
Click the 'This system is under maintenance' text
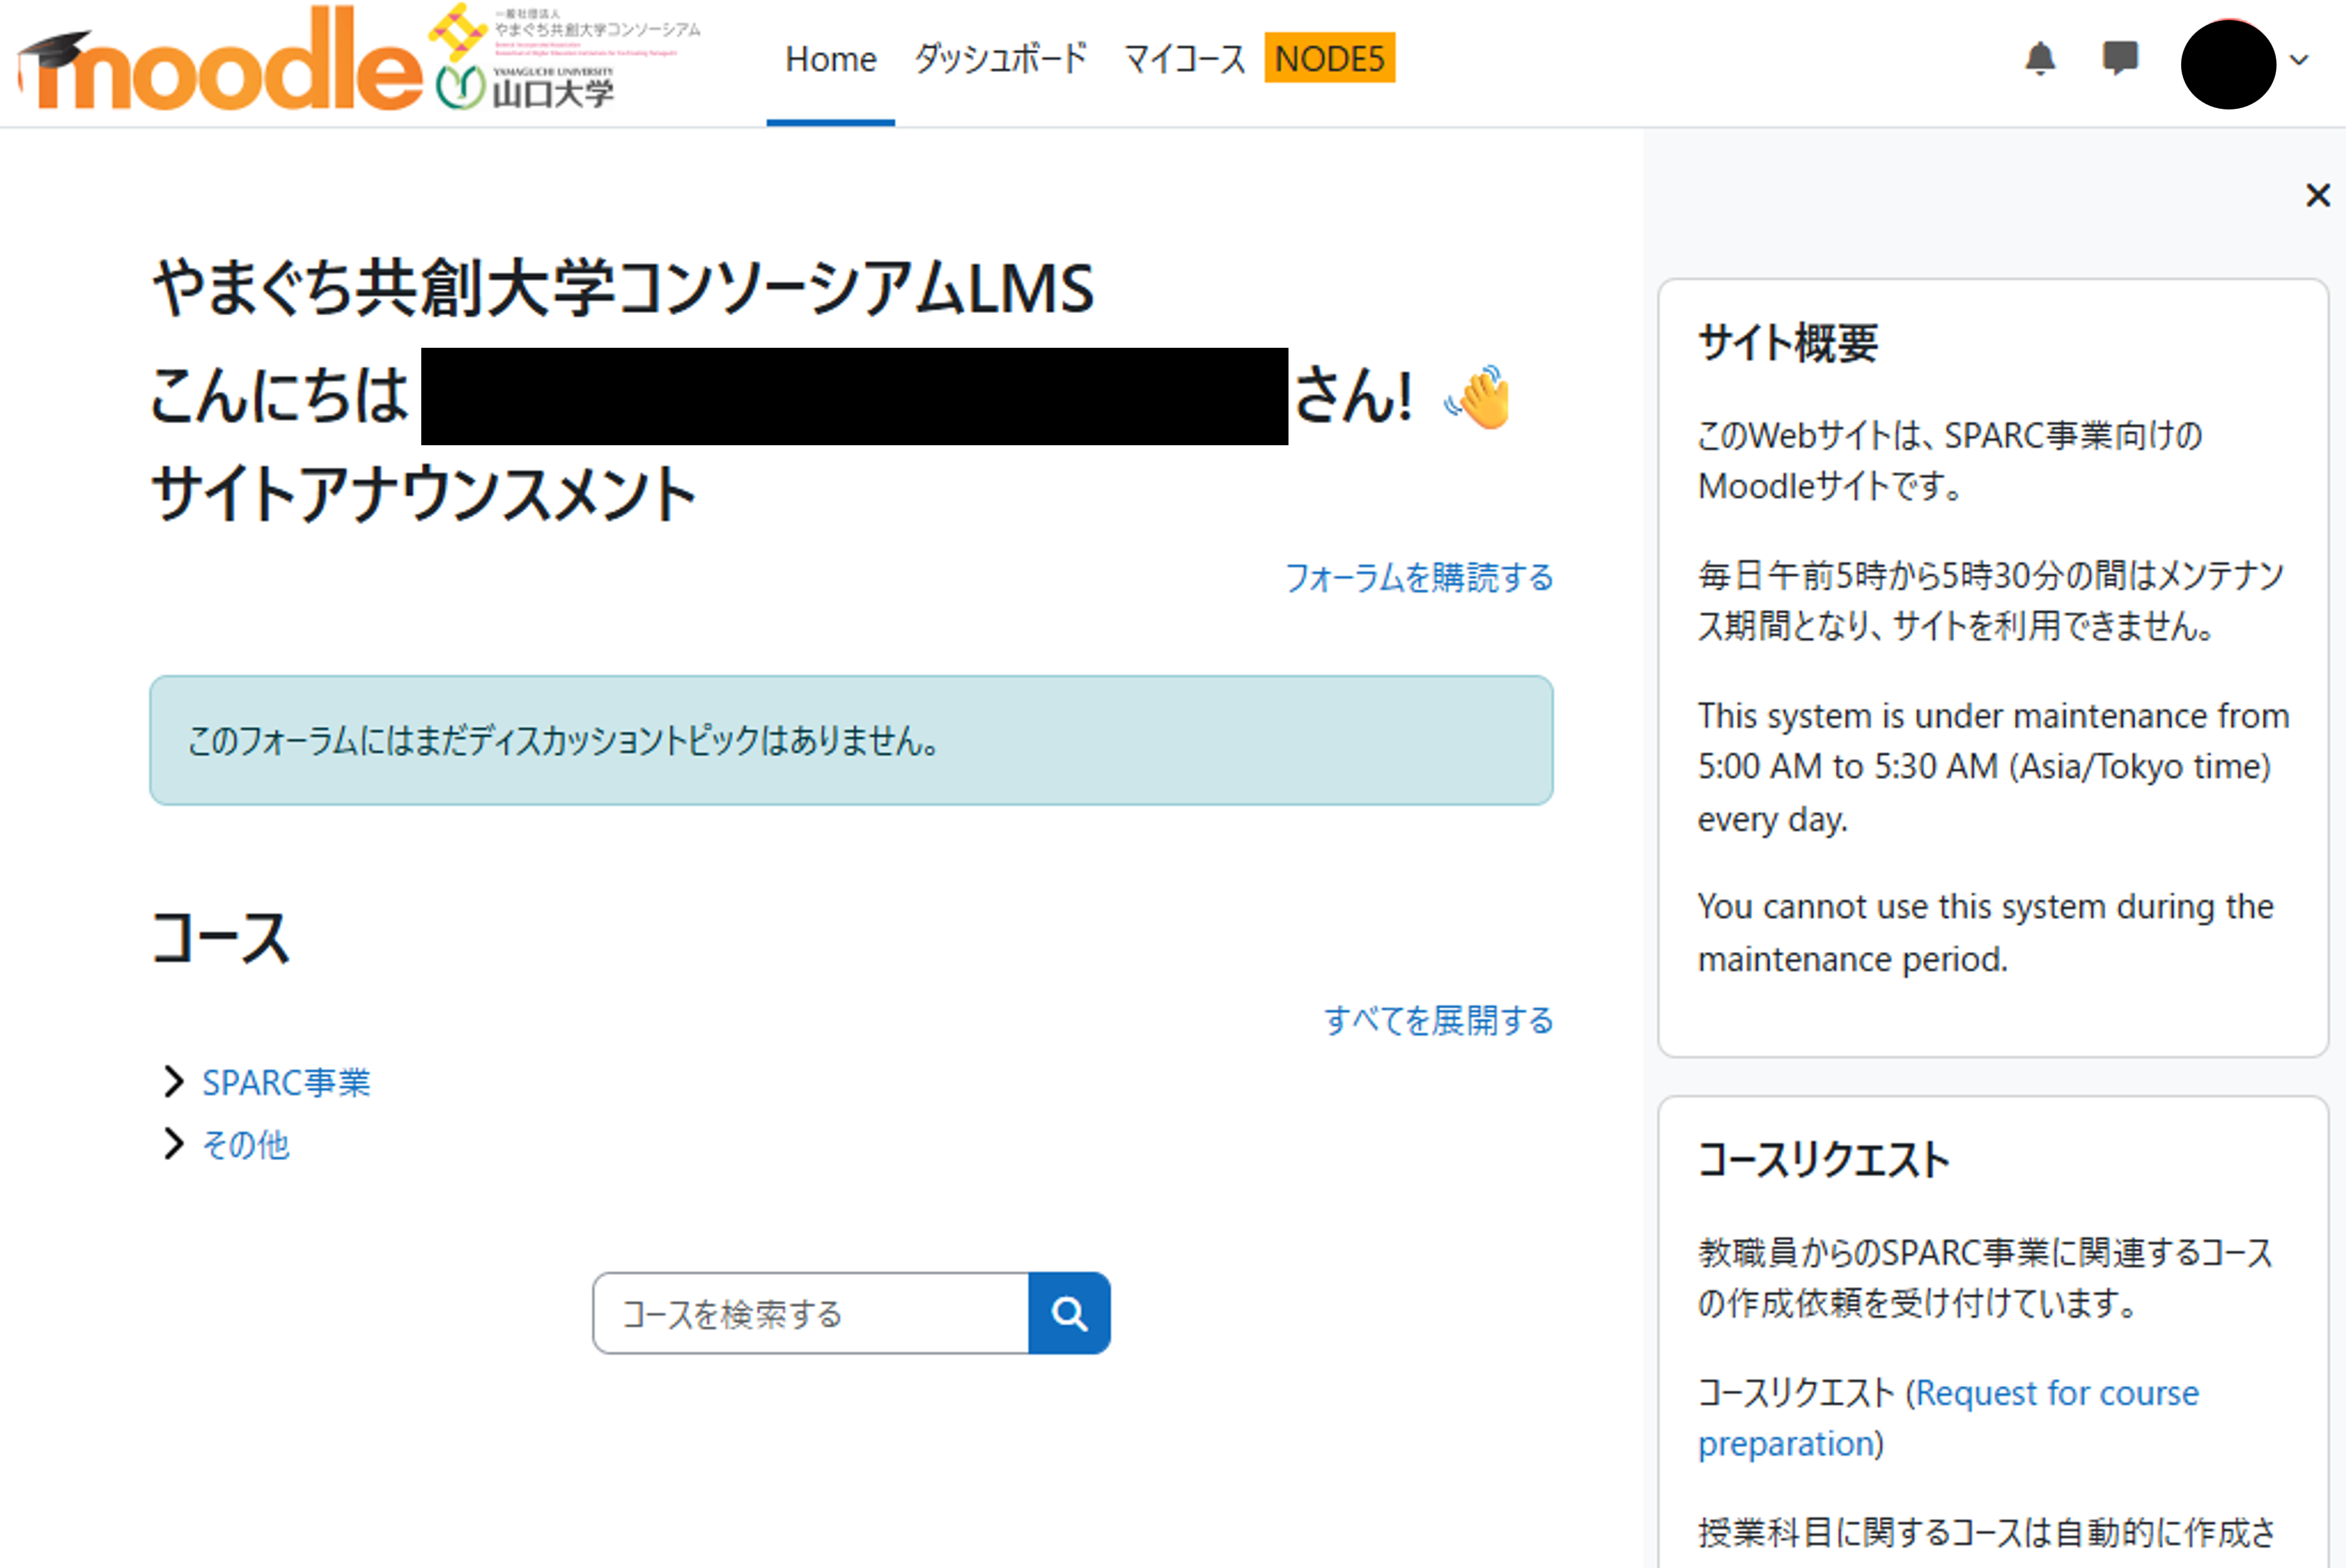click(x=1993, y=767)
